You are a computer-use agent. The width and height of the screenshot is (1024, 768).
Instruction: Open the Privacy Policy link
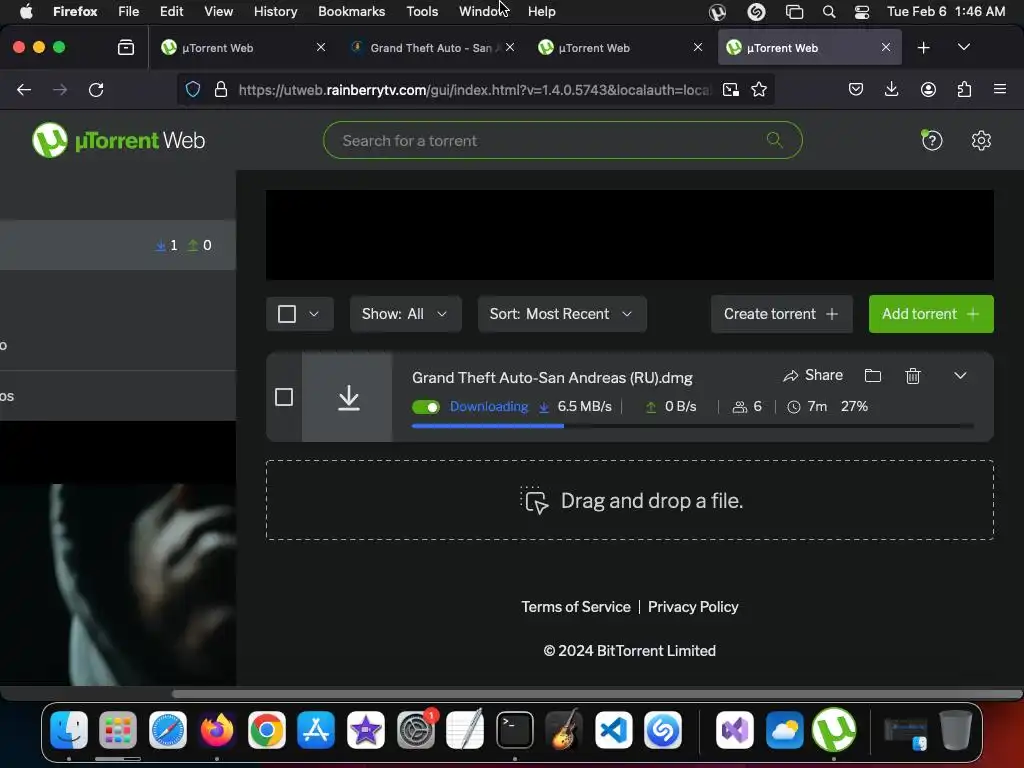click(x=693, y=607)
